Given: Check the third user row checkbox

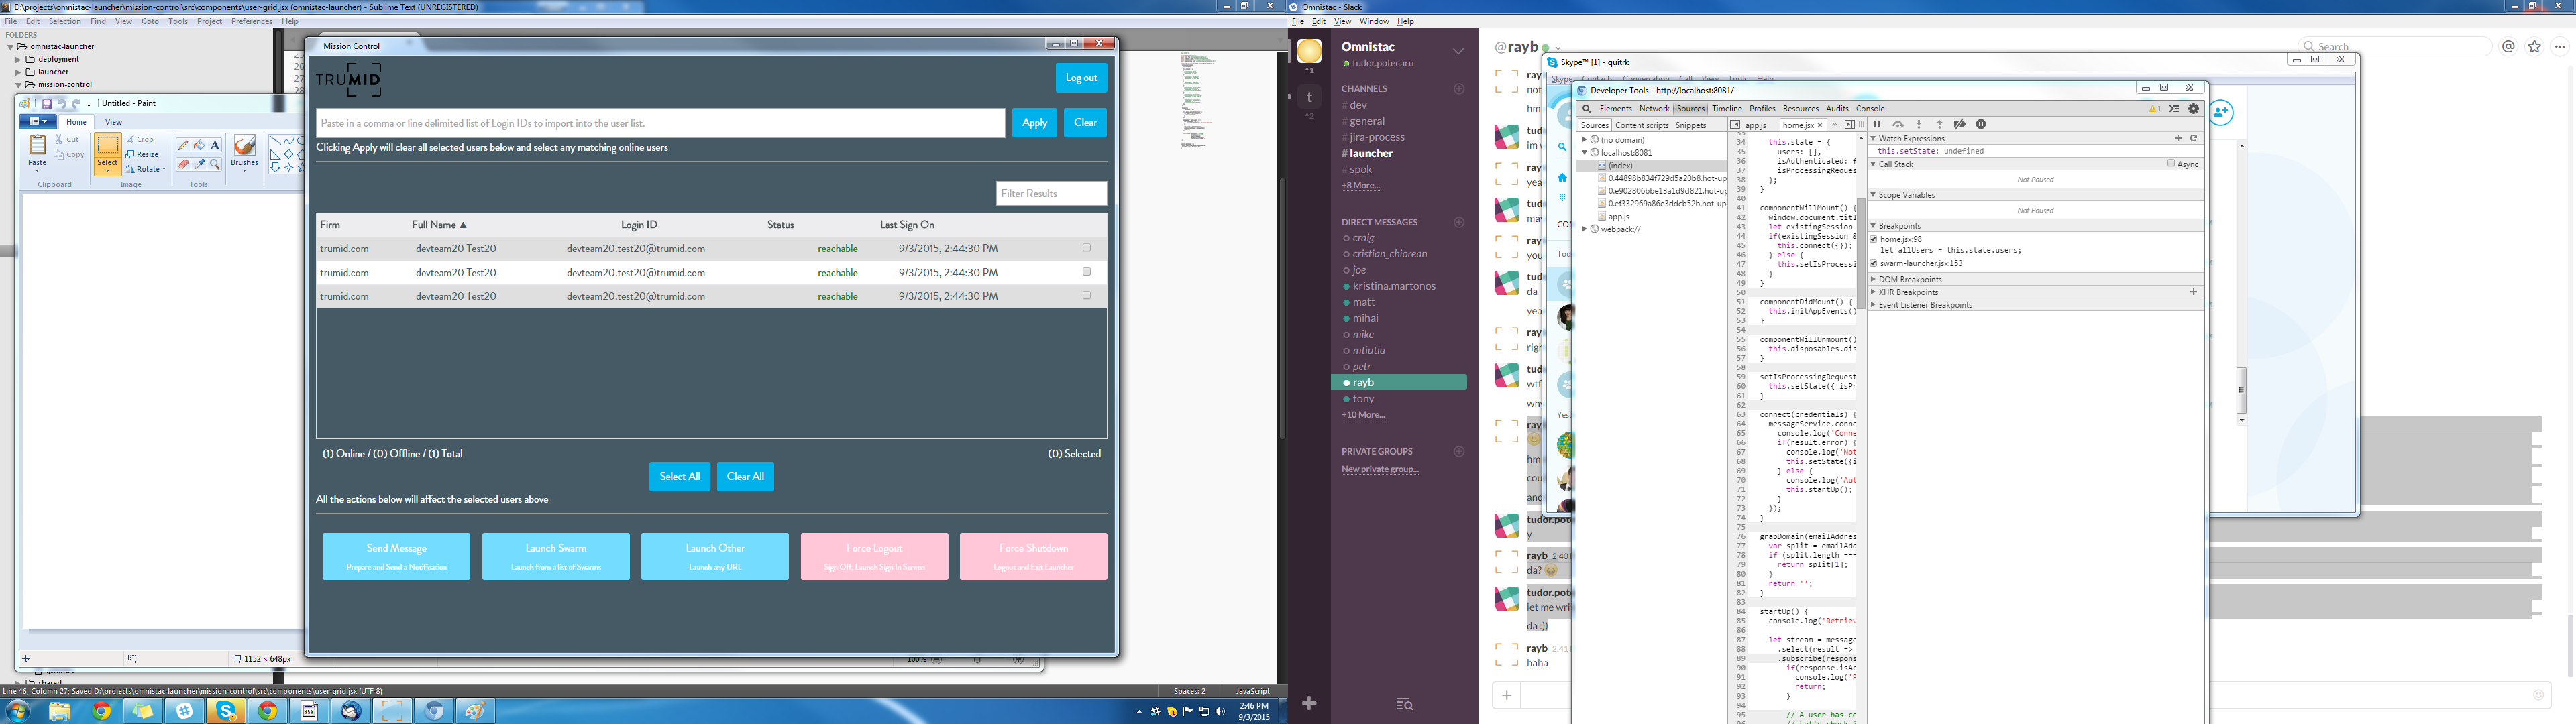Looking at the screenshot, I should 1087,296.
